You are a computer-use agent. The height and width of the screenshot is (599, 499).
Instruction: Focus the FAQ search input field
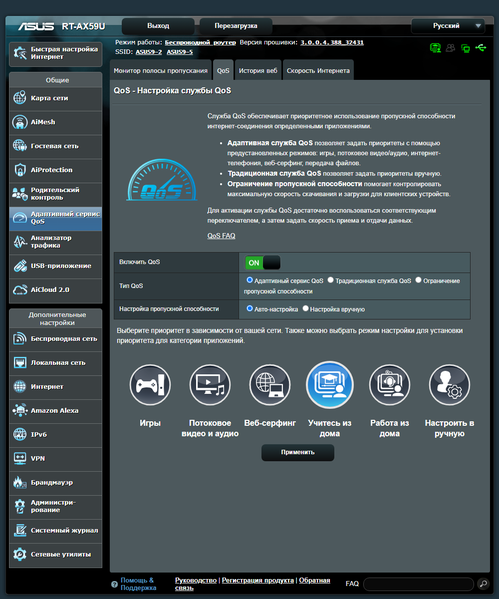click(x=418, y=584)
